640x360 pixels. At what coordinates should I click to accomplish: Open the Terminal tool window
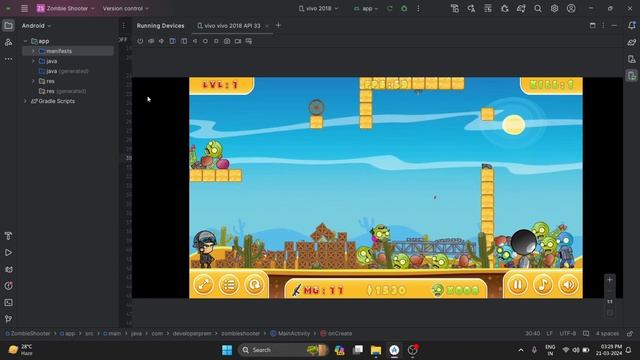click(x=8, y=302)
